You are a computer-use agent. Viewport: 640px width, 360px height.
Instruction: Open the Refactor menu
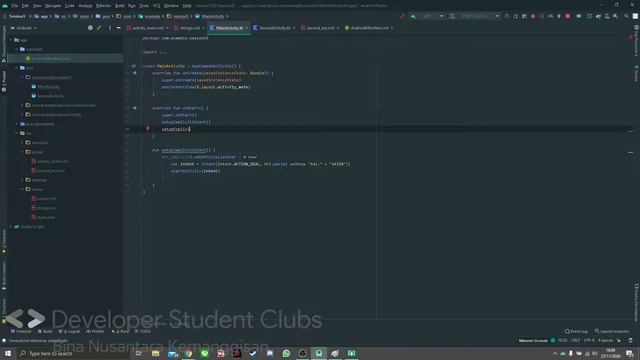[103, 6]
